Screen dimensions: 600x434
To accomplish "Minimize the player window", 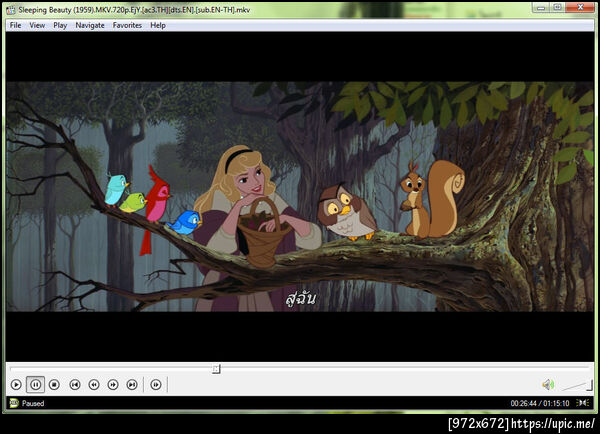I will 541,7.
